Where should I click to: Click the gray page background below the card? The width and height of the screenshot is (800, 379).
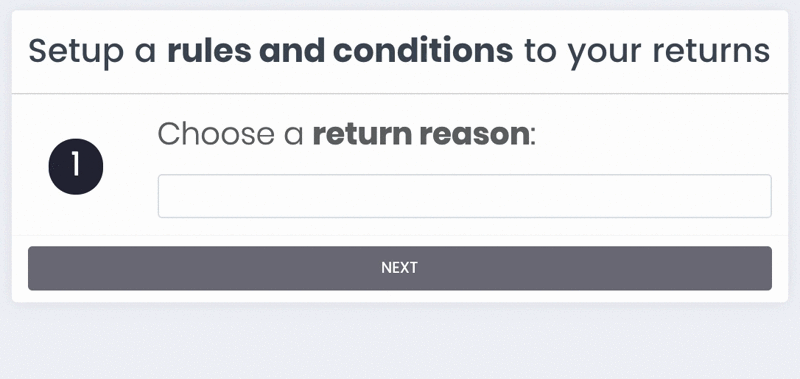pyautogui.click(x=399, y=342)
